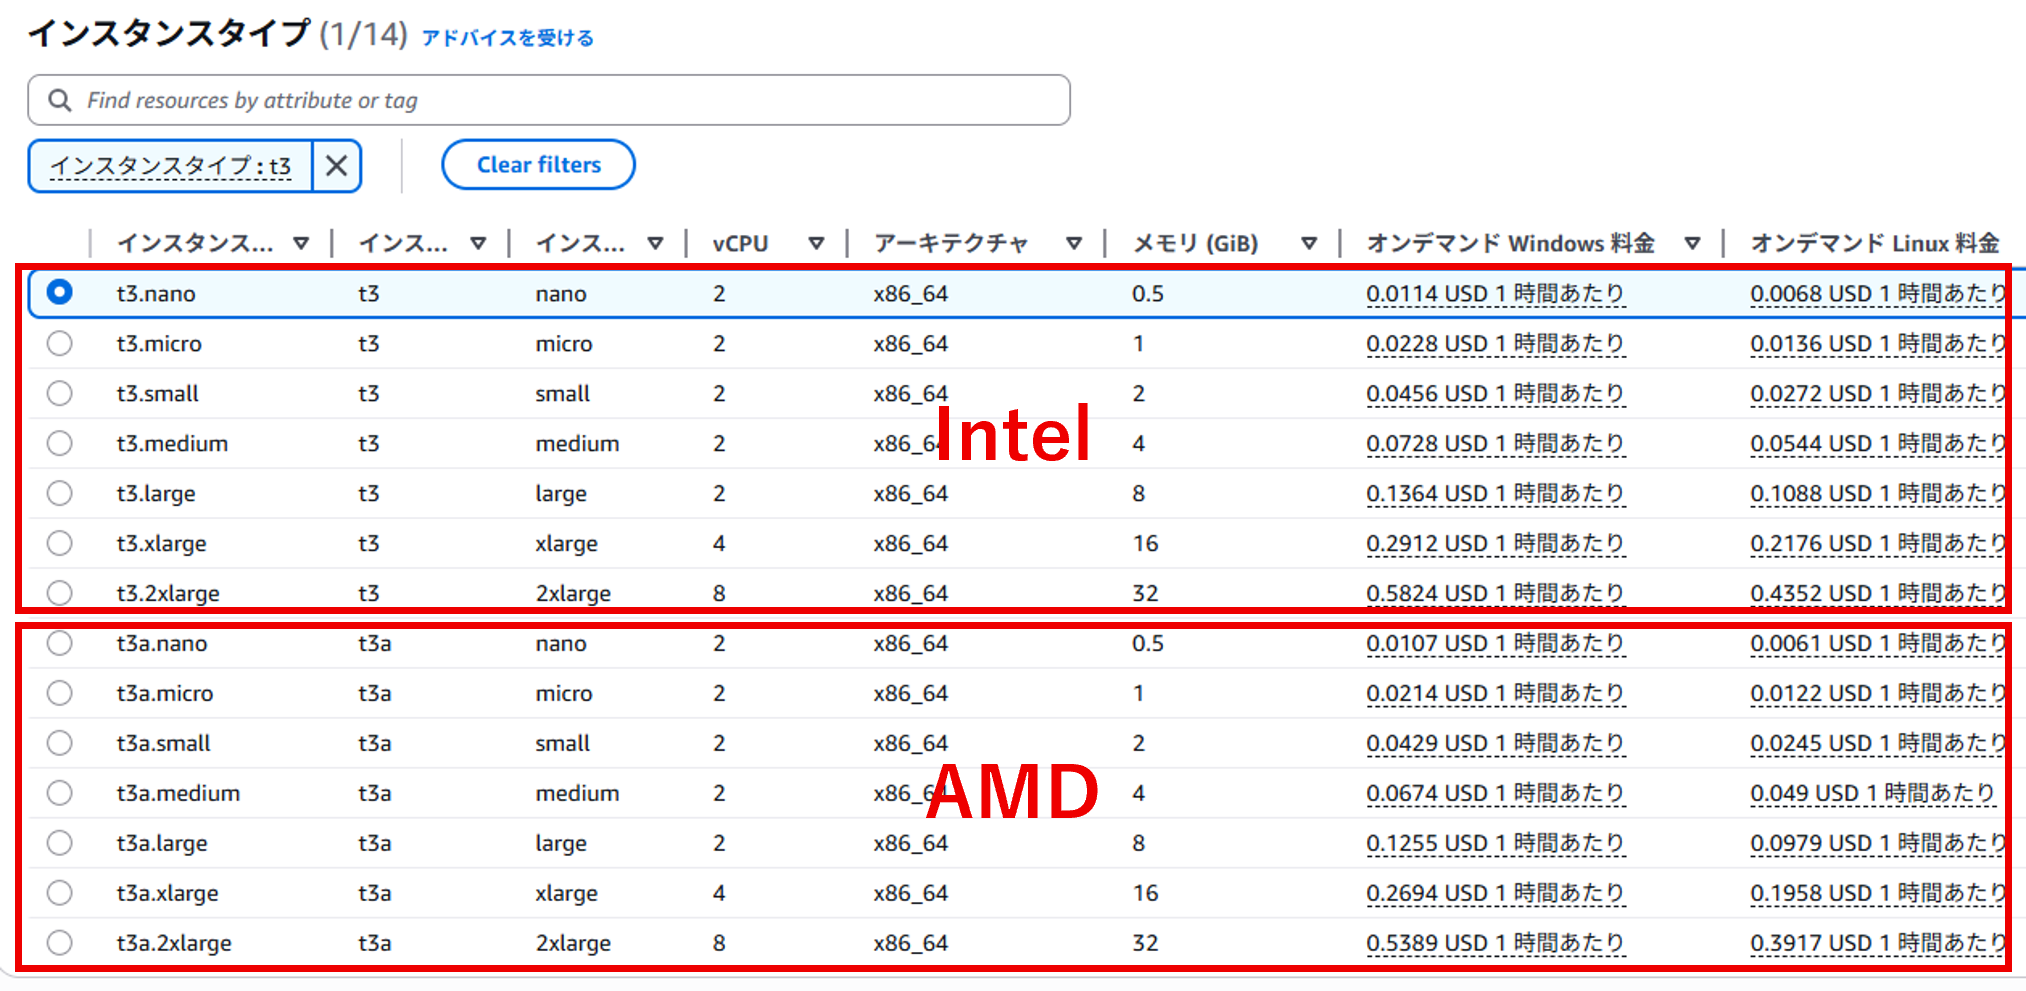Viewport: 2026px width, 991px height.
Task: Open t3.large Linux price 0.1088 USD
Action: click(x=1878, y=494)
